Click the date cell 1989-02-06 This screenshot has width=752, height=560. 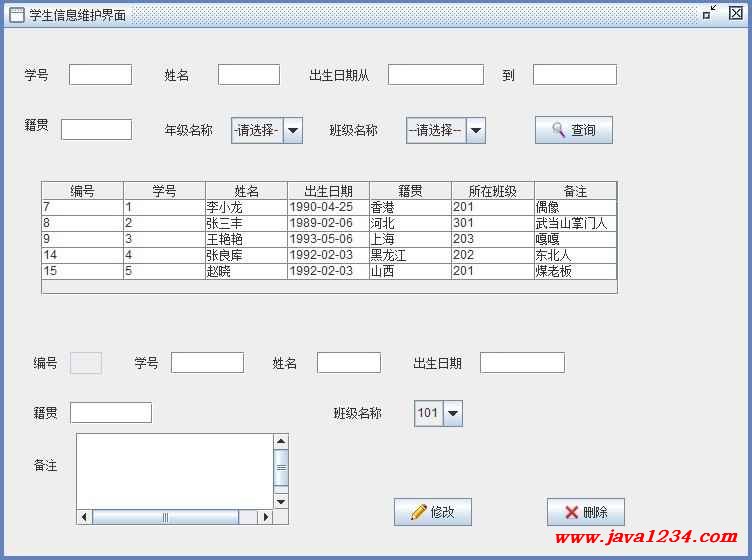pyautogui.click(x=329, y=223)
